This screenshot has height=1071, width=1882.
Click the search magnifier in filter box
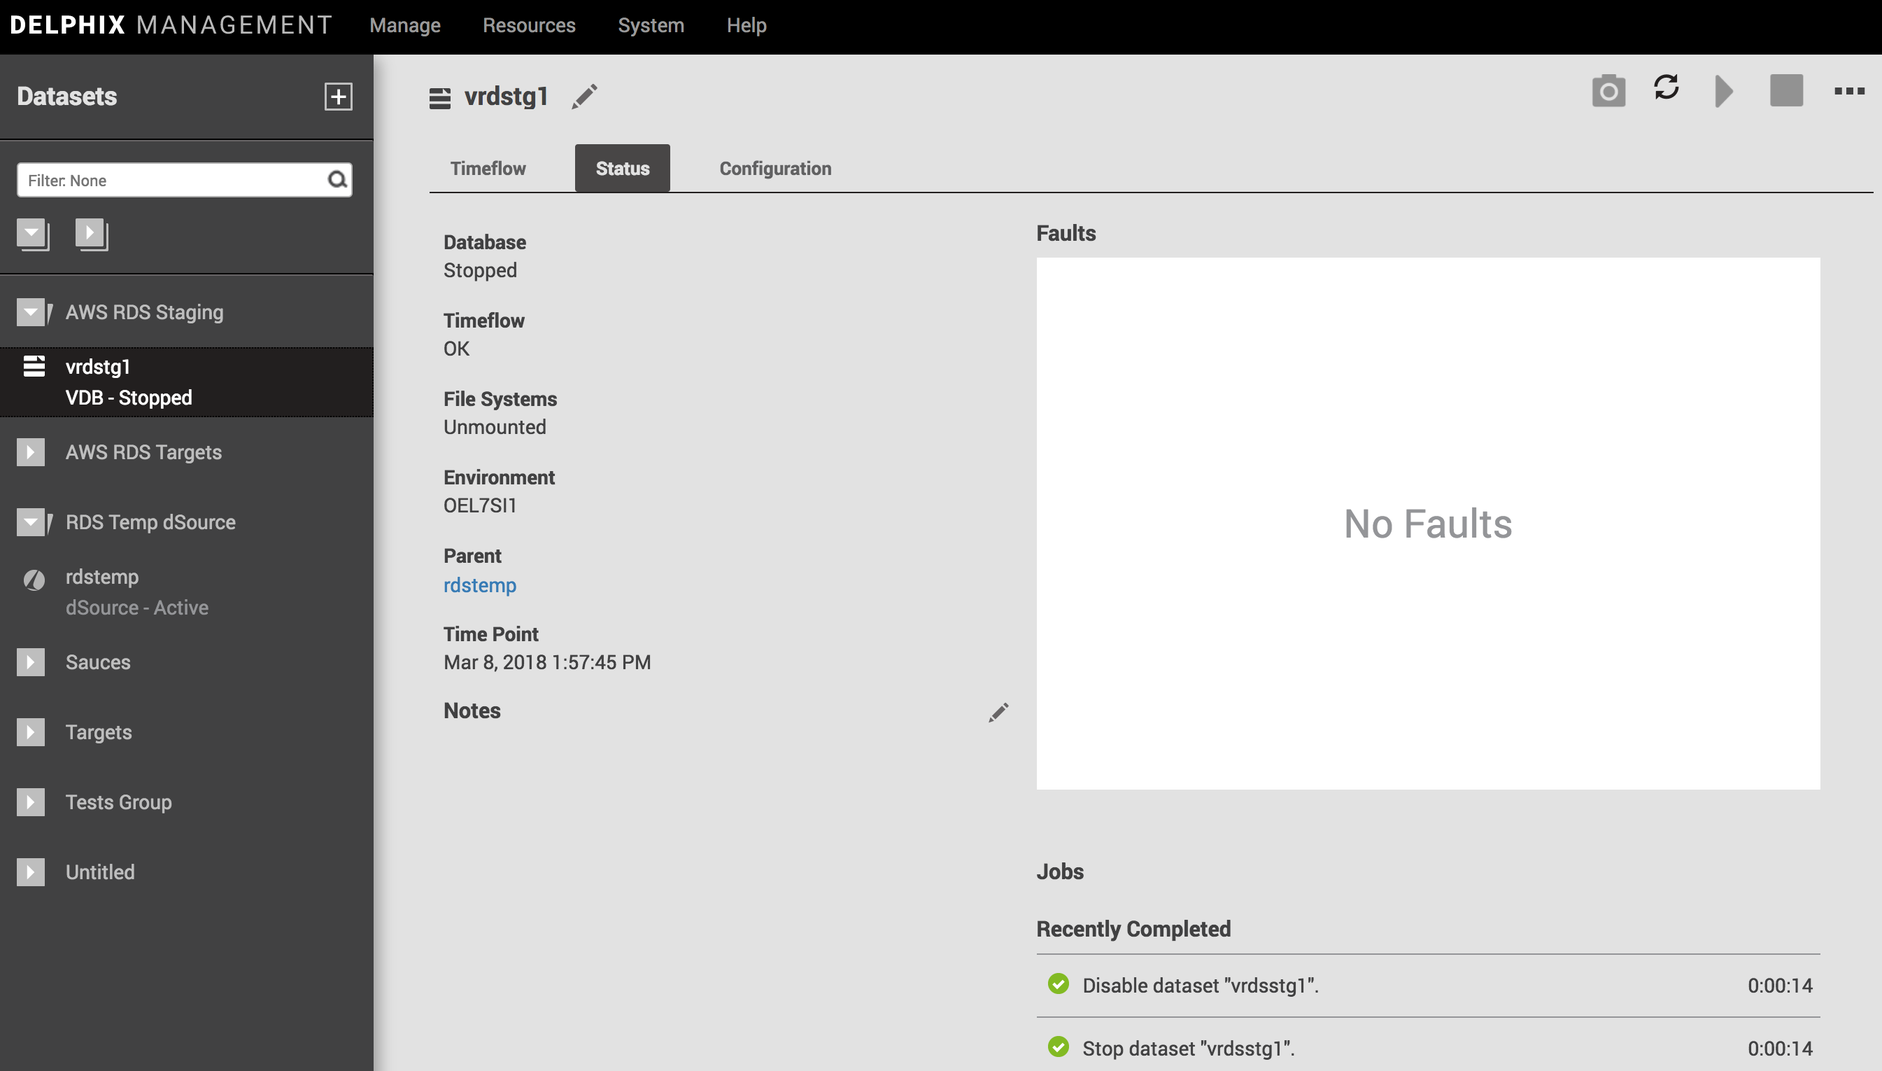tap(337, 180)
